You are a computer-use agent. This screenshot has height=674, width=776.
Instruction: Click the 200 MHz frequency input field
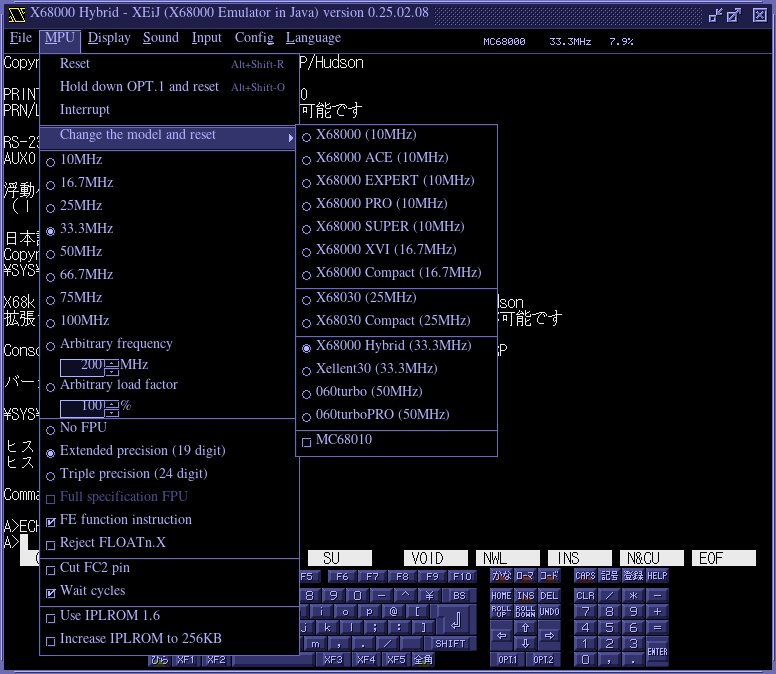(x=83, y=367)
